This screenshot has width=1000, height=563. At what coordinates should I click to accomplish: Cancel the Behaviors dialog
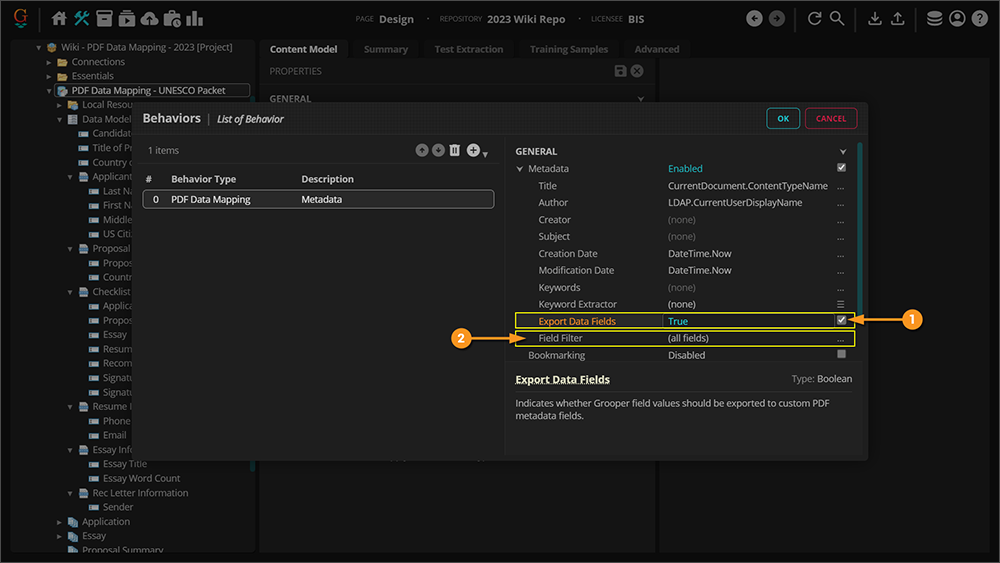[x=830, y=118]
